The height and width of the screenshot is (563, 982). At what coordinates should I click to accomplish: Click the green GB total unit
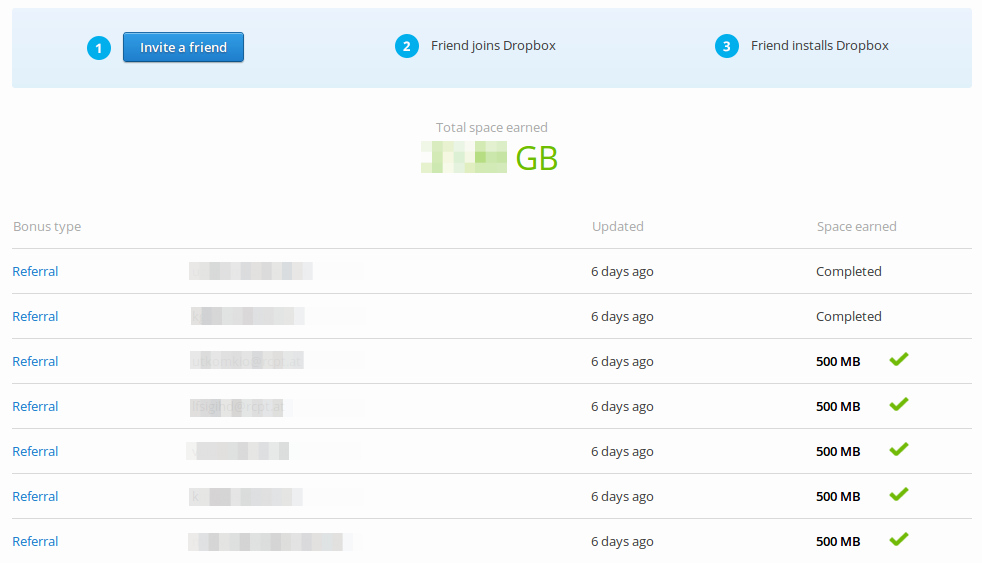(x=537, y=158)
